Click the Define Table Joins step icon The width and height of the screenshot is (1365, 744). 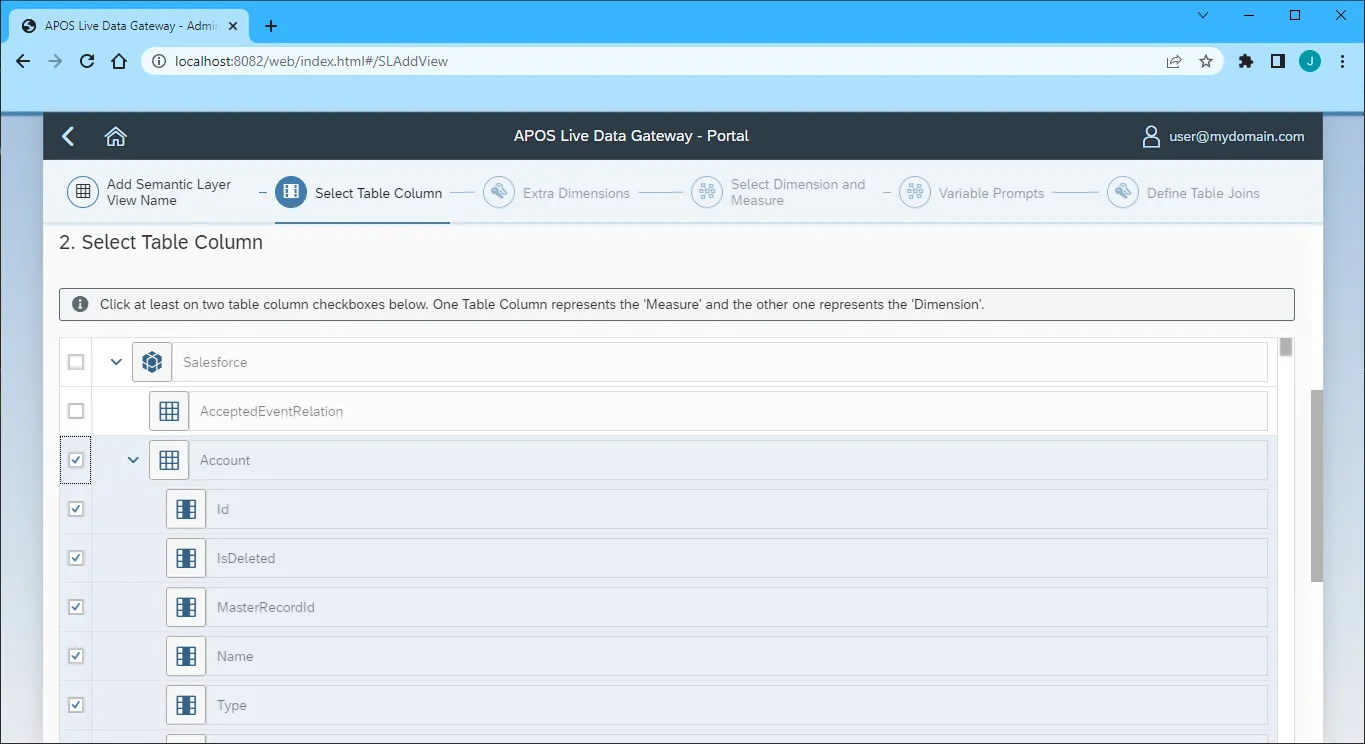[x=1122, y=192]
